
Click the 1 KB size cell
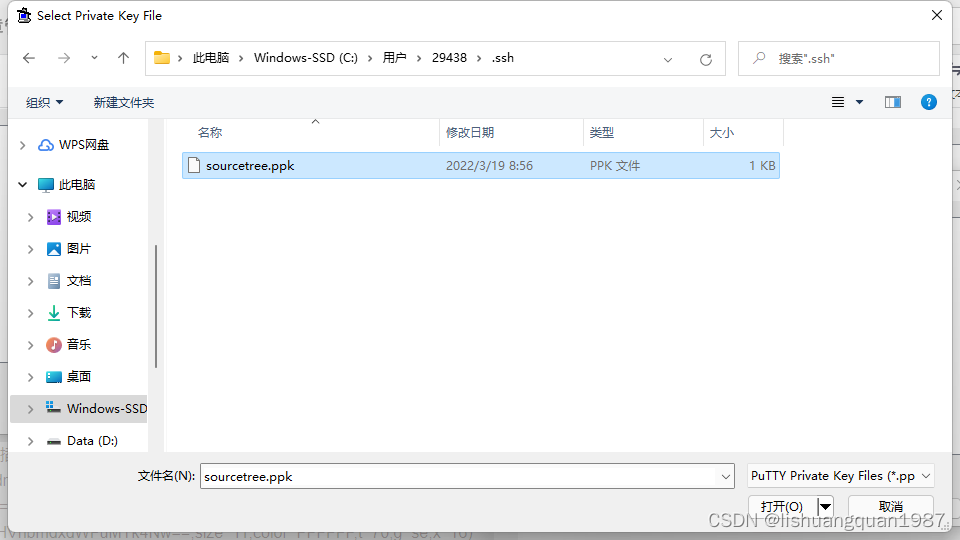762,166
